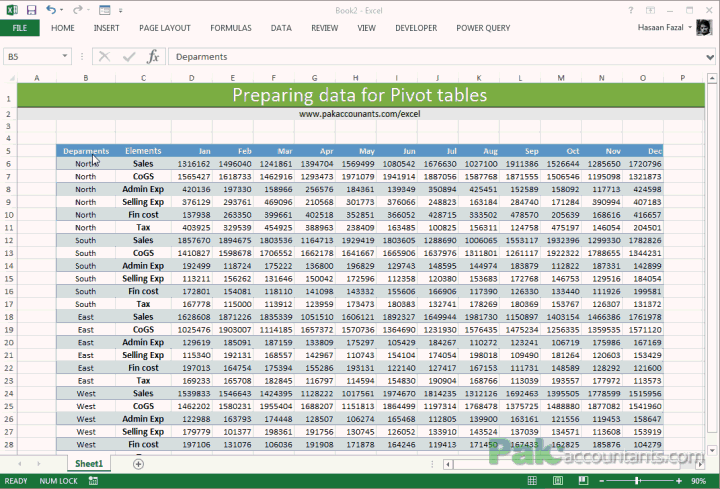The image size is (720, 489).
Task: Click the Insert Function fx icon
Action: tap(153, 56)
